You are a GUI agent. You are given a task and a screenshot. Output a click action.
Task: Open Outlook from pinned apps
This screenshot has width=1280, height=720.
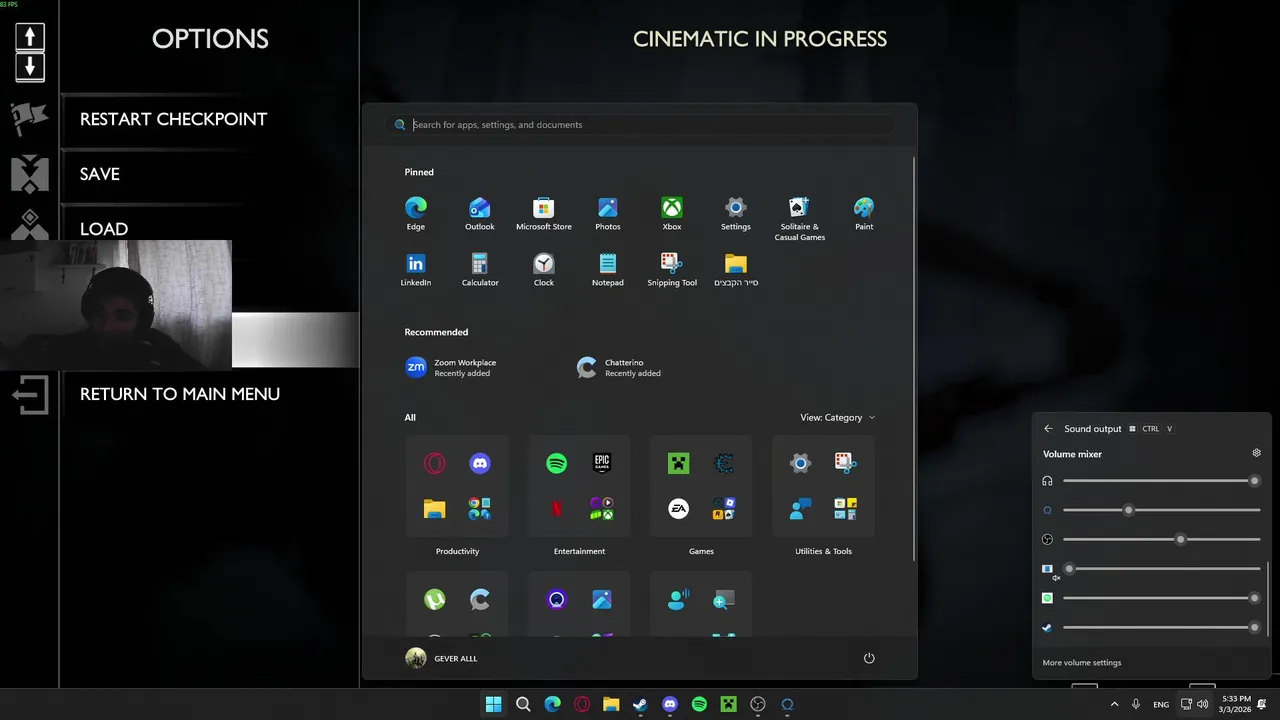[480, 213]
